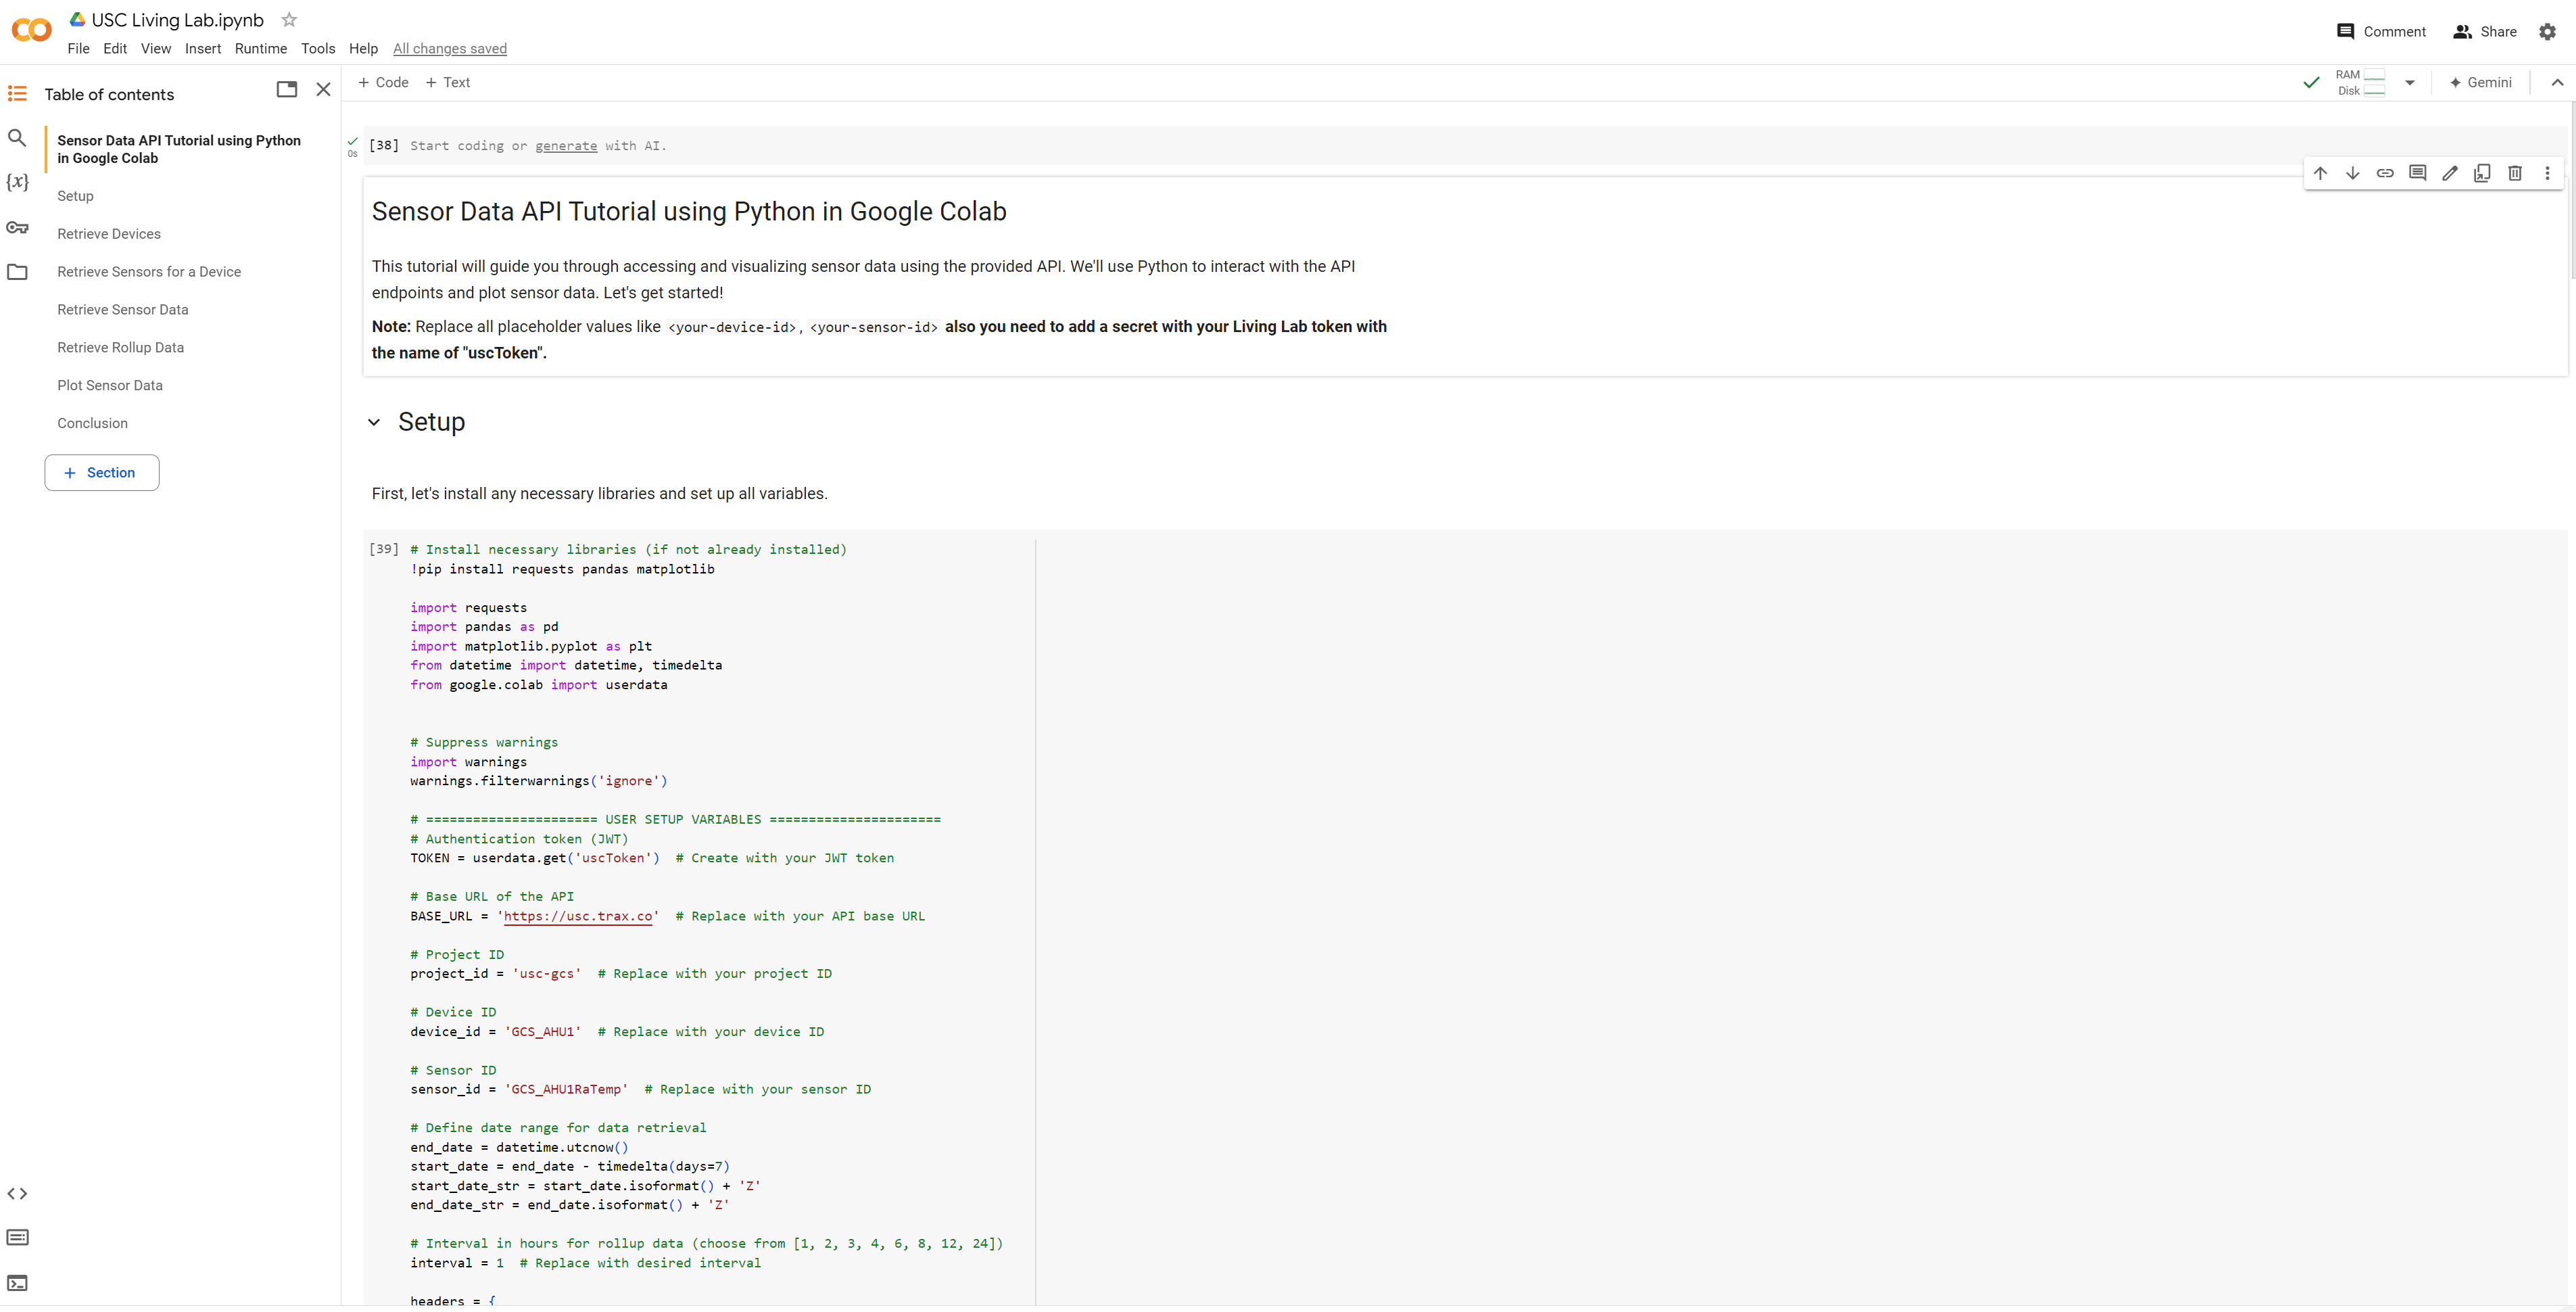Image resolution: width=2576 pixels, height=1312 pixels.
Task: Open the Secrets panel
Action: coord(17,227)
